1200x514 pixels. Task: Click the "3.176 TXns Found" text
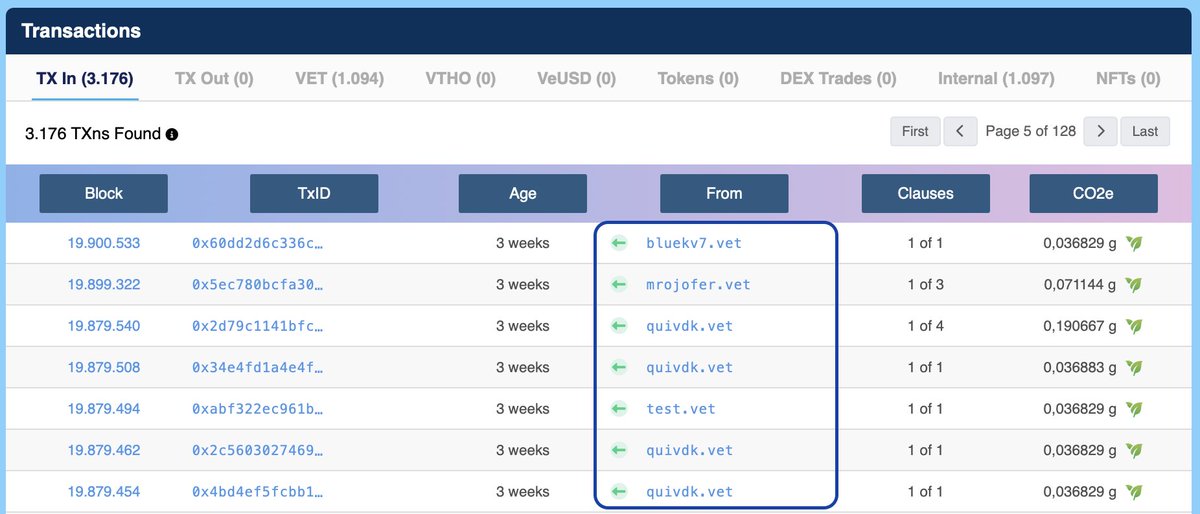(x=93, y=134)
